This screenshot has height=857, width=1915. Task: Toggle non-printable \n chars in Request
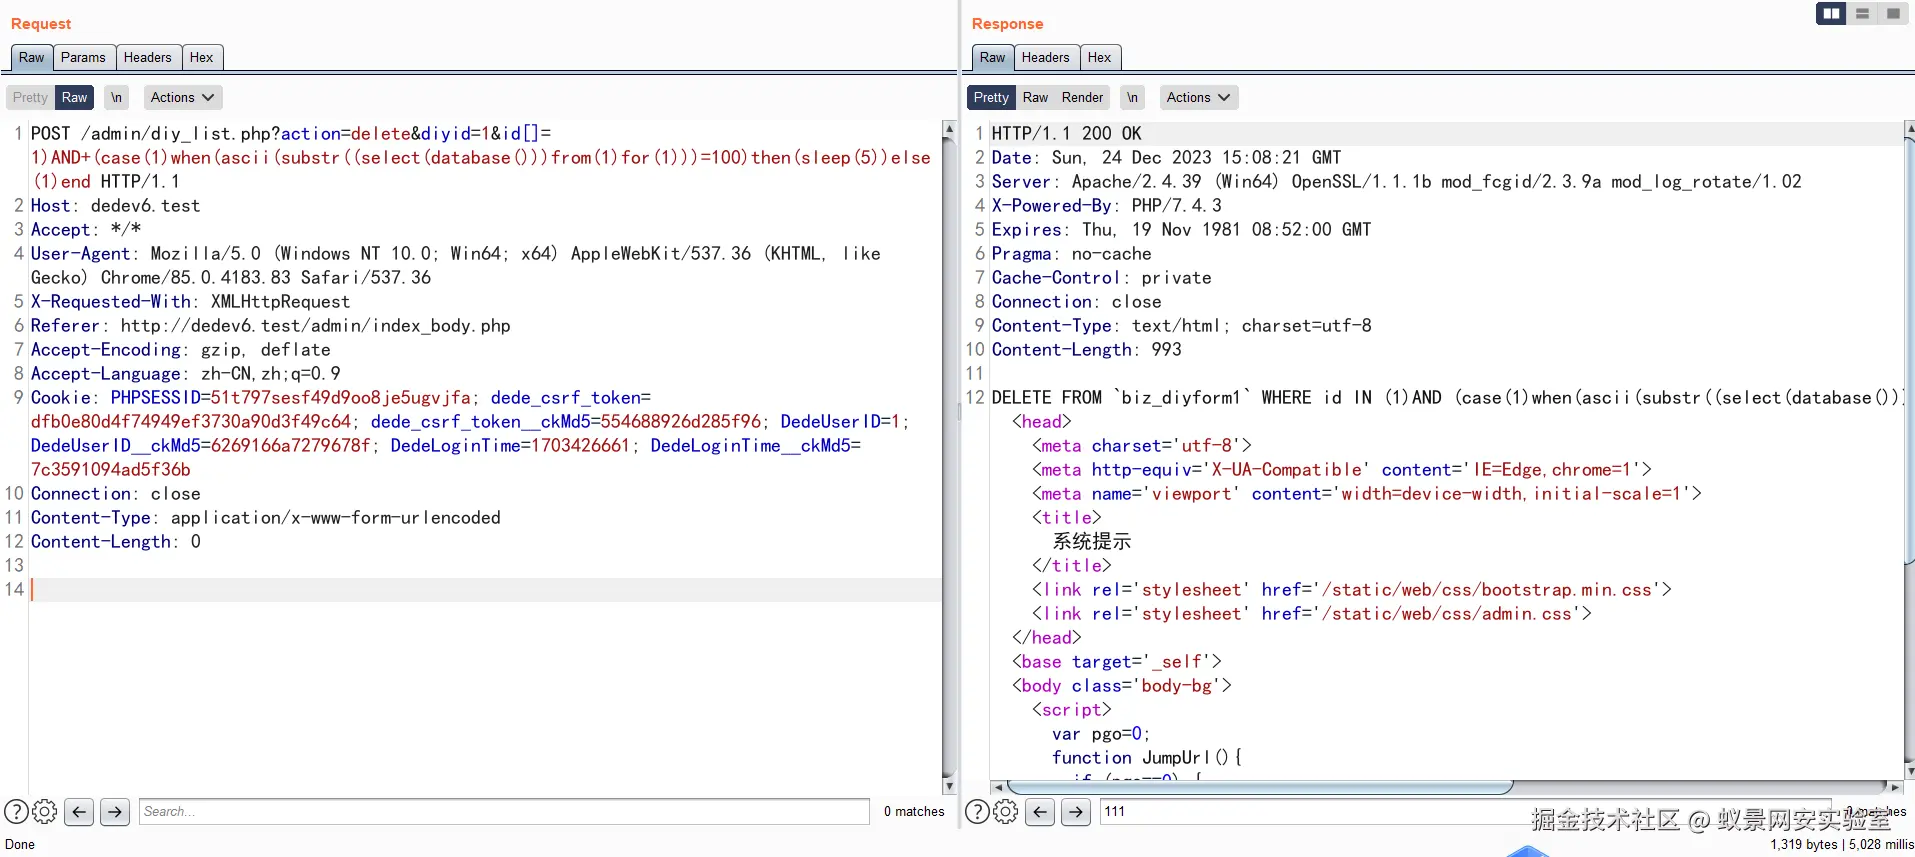click(x=117, y=97)
